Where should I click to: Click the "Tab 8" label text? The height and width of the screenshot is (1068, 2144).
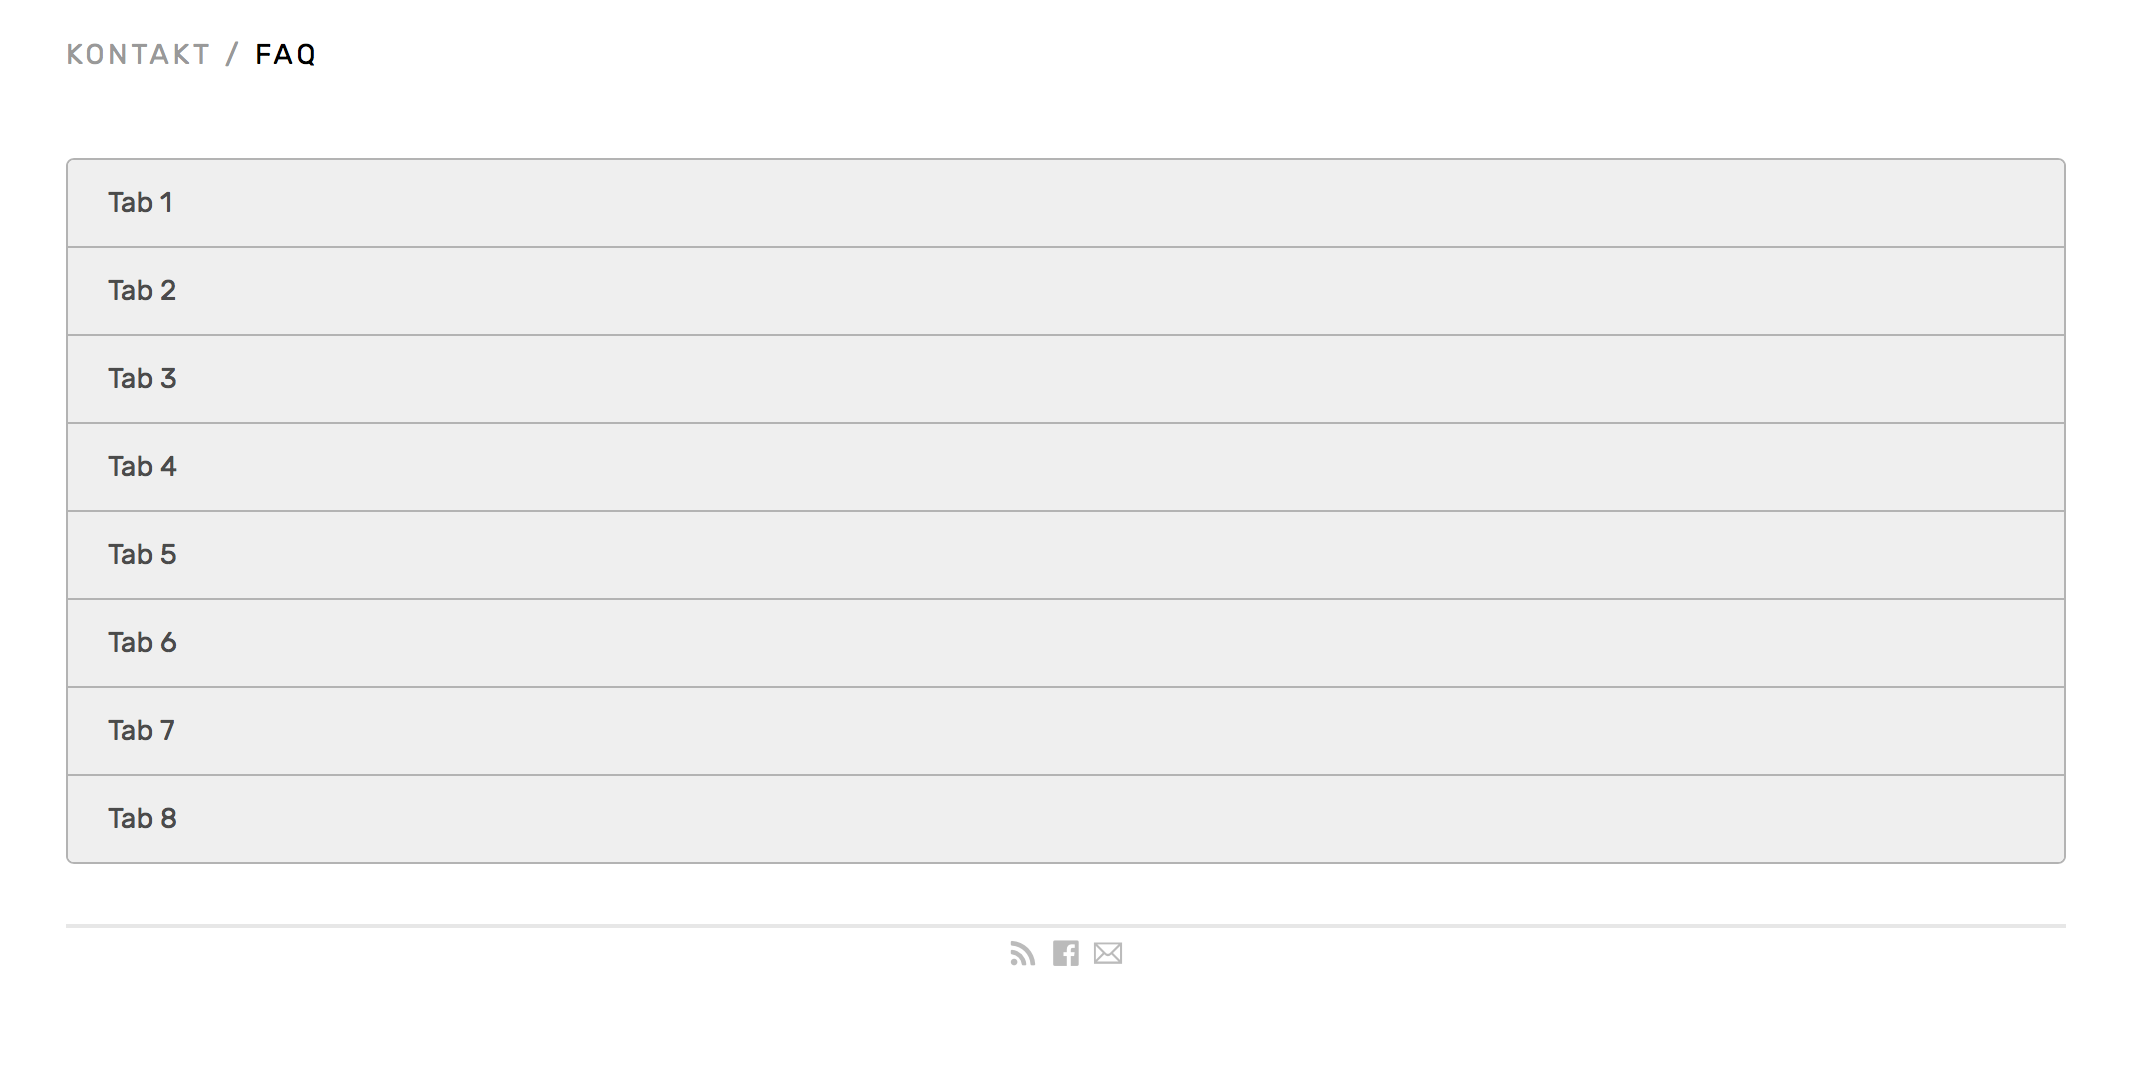tap(142, 819)
